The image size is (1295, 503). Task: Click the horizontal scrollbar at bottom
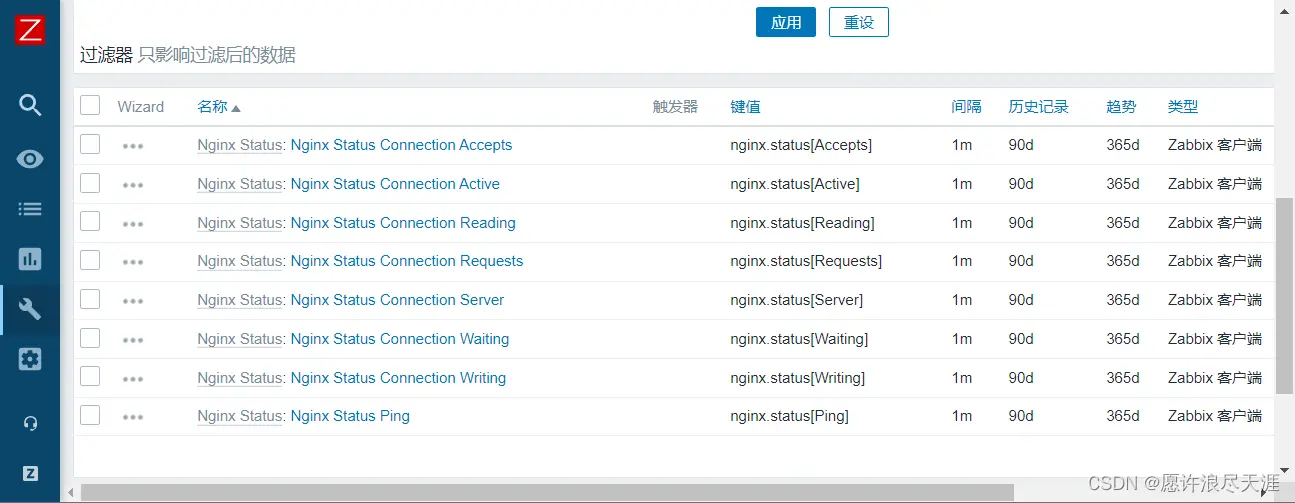(546, 492)
